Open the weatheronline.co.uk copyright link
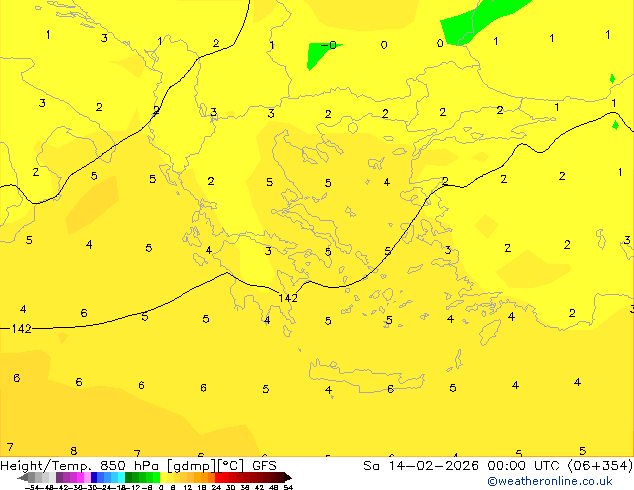Image resolution: width=634 pixels, height=490 pixels. (x=550, y=481)
